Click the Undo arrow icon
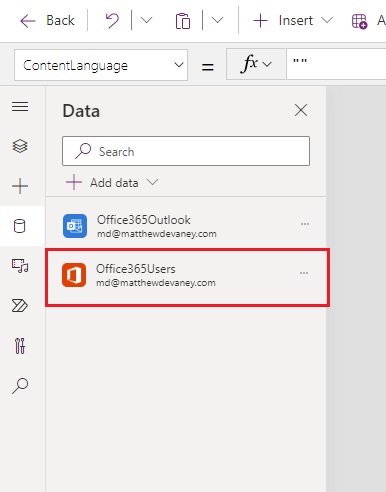Screen dimensions: 386x492 click(112, 21)
